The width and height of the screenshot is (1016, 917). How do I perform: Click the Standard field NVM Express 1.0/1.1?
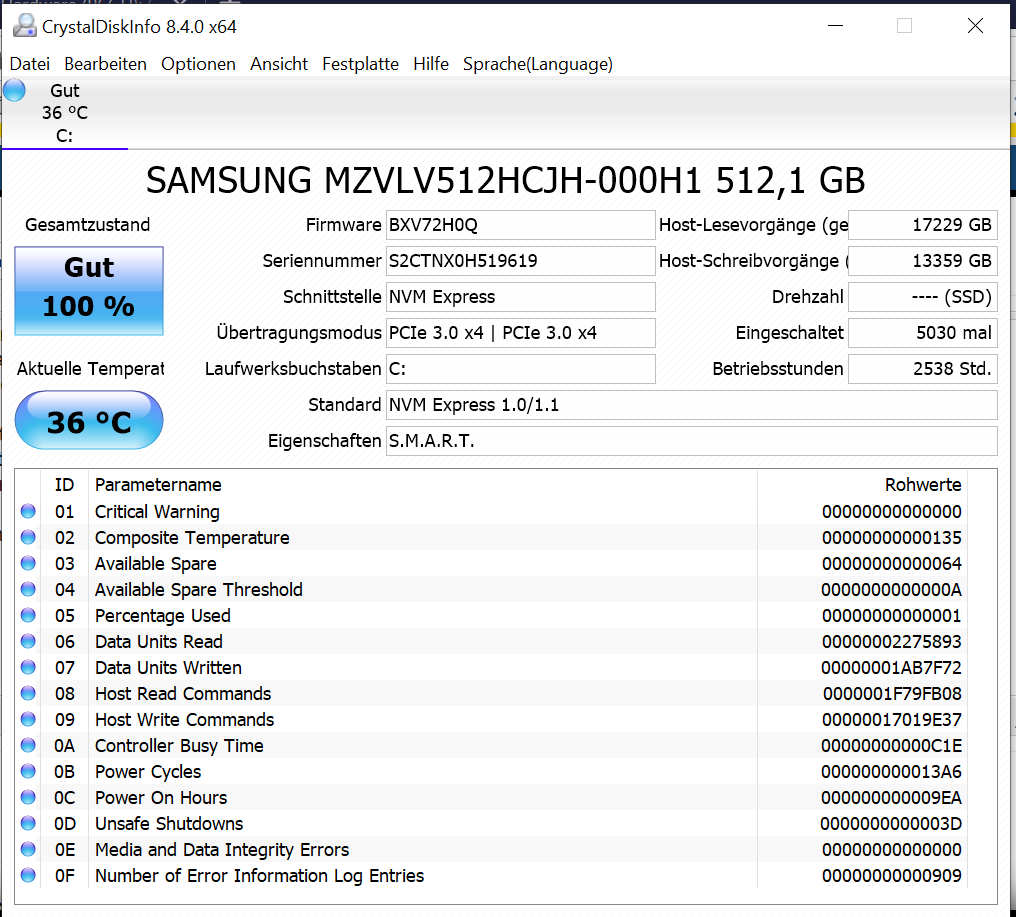point(691,405)
